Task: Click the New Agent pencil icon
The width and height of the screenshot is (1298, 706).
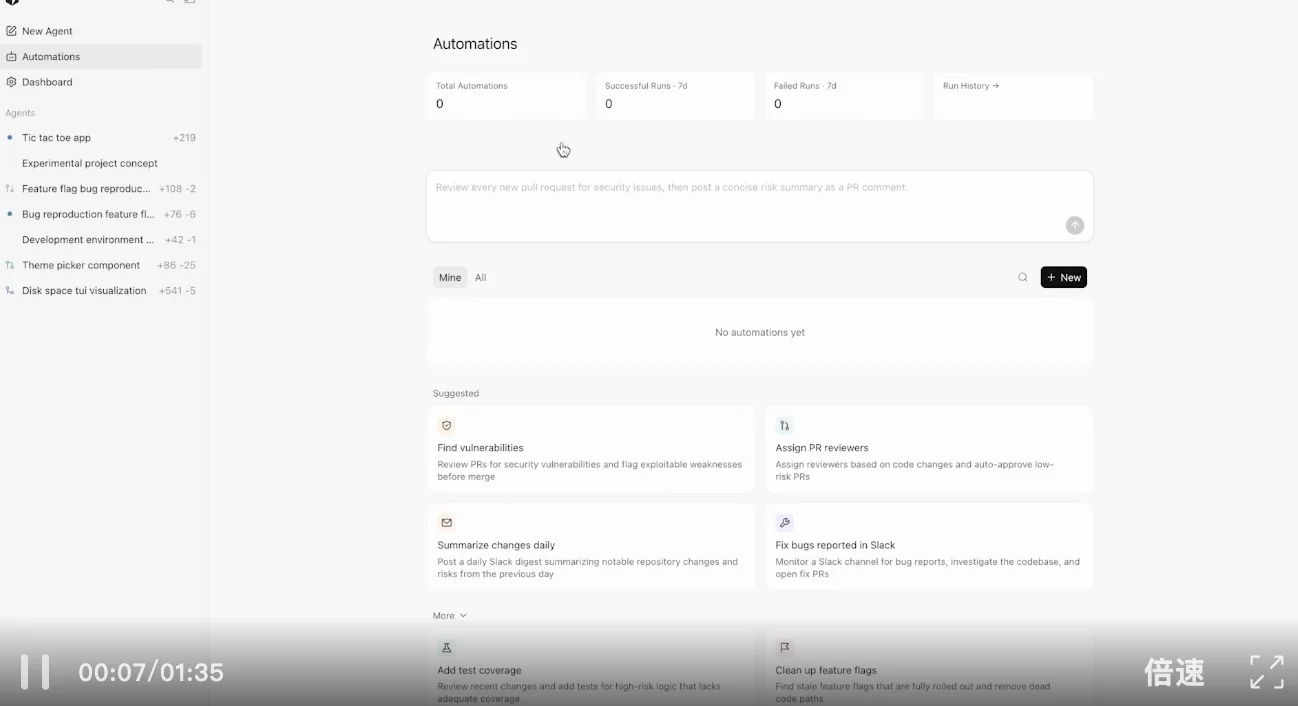Action: coord(11,30)
